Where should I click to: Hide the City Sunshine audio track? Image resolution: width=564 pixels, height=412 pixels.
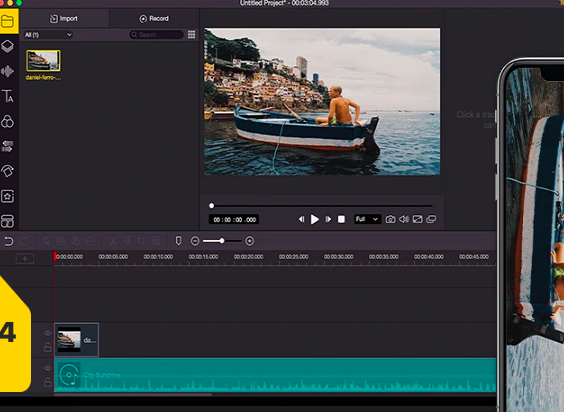tap(47, 368)
